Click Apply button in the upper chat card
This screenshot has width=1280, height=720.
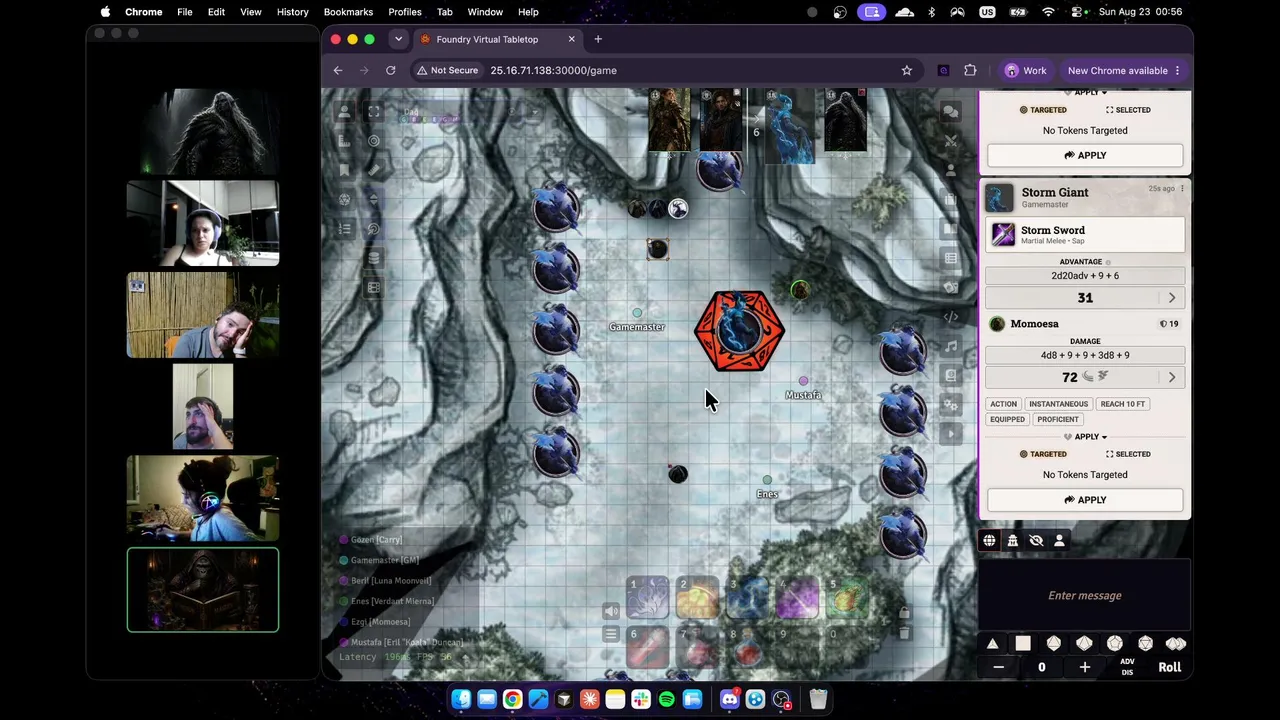[1085, 155]
